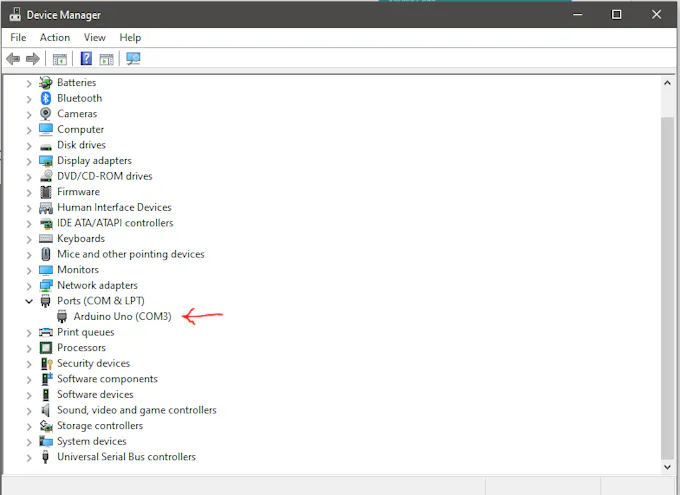Click the scrollbar up arrow
Viewport: 680px width, 495px height.
click(667, 83)
